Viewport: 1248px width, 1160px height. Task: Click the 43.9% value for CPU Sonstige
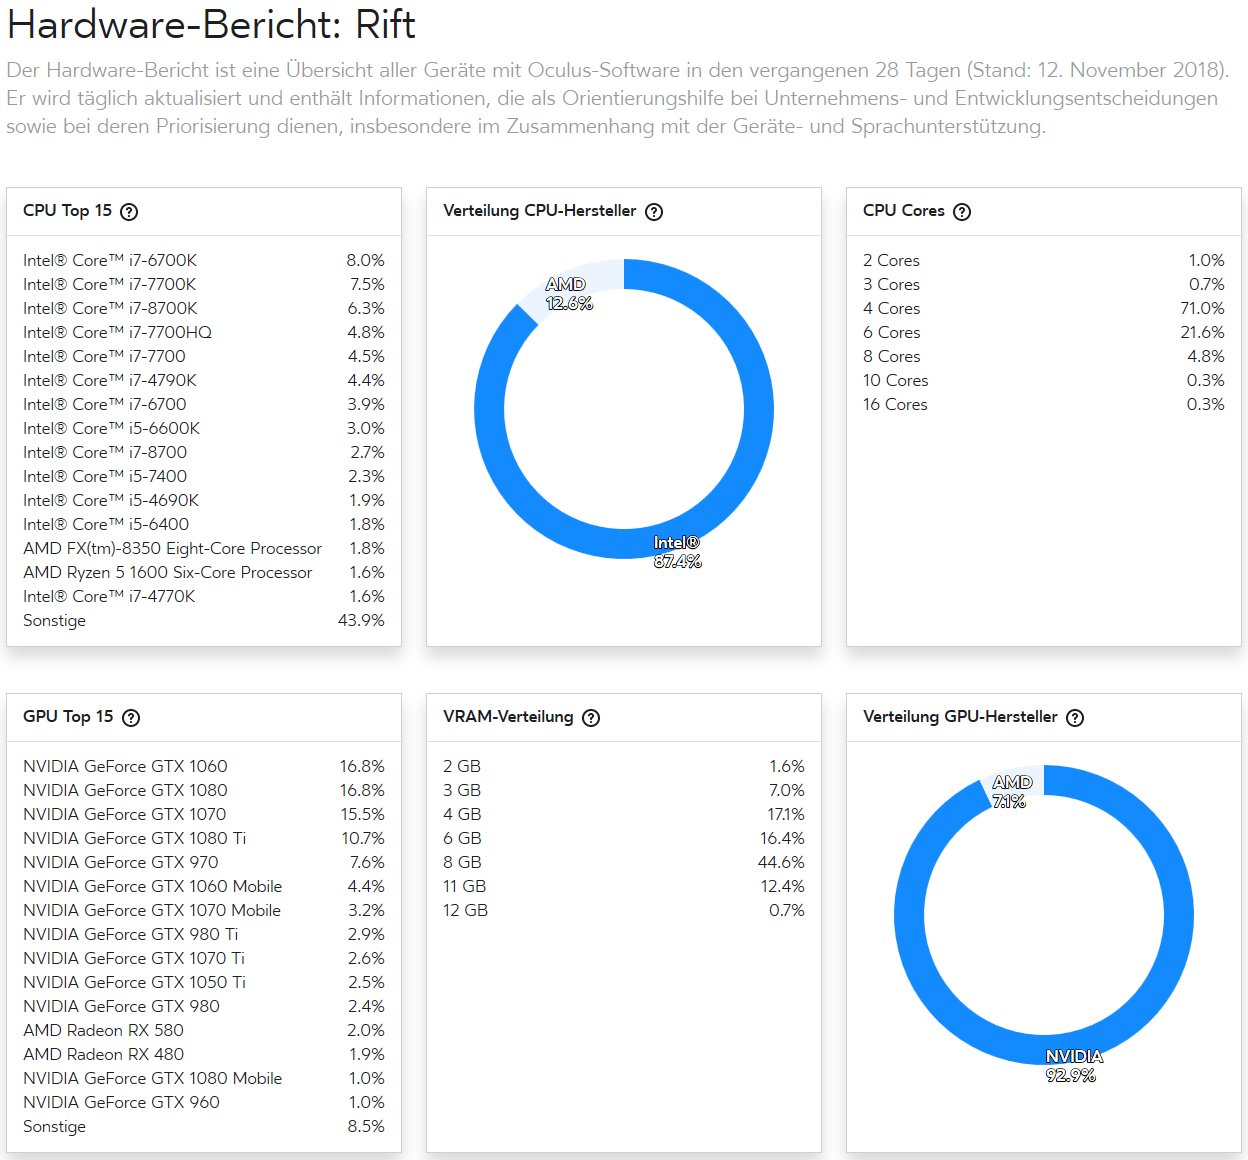point(361,620)
